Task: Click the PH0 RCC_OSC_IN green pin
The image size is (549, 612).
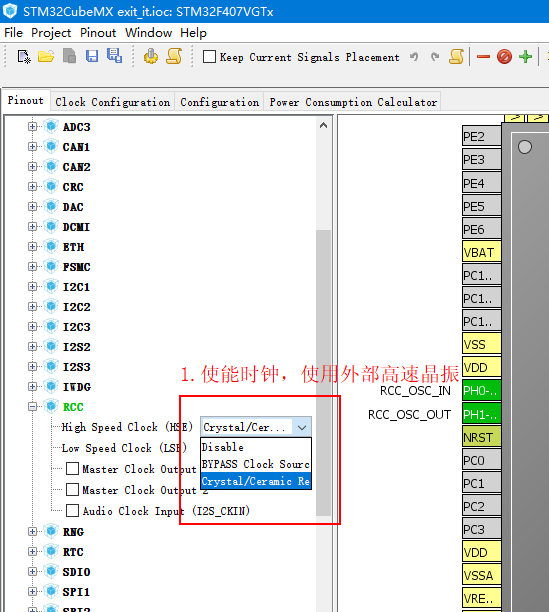Action: pyautogui.click(x=481, y=391)
